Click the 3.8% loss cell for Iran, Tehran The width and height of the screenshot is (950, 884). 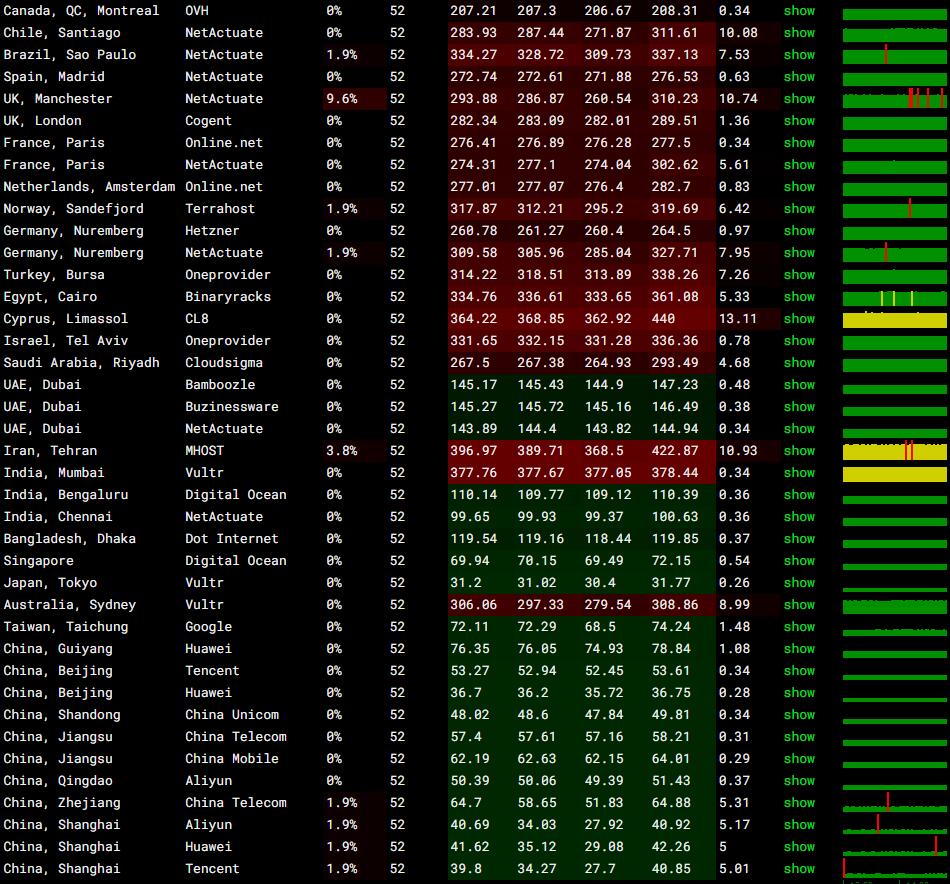tap(354, 451)
